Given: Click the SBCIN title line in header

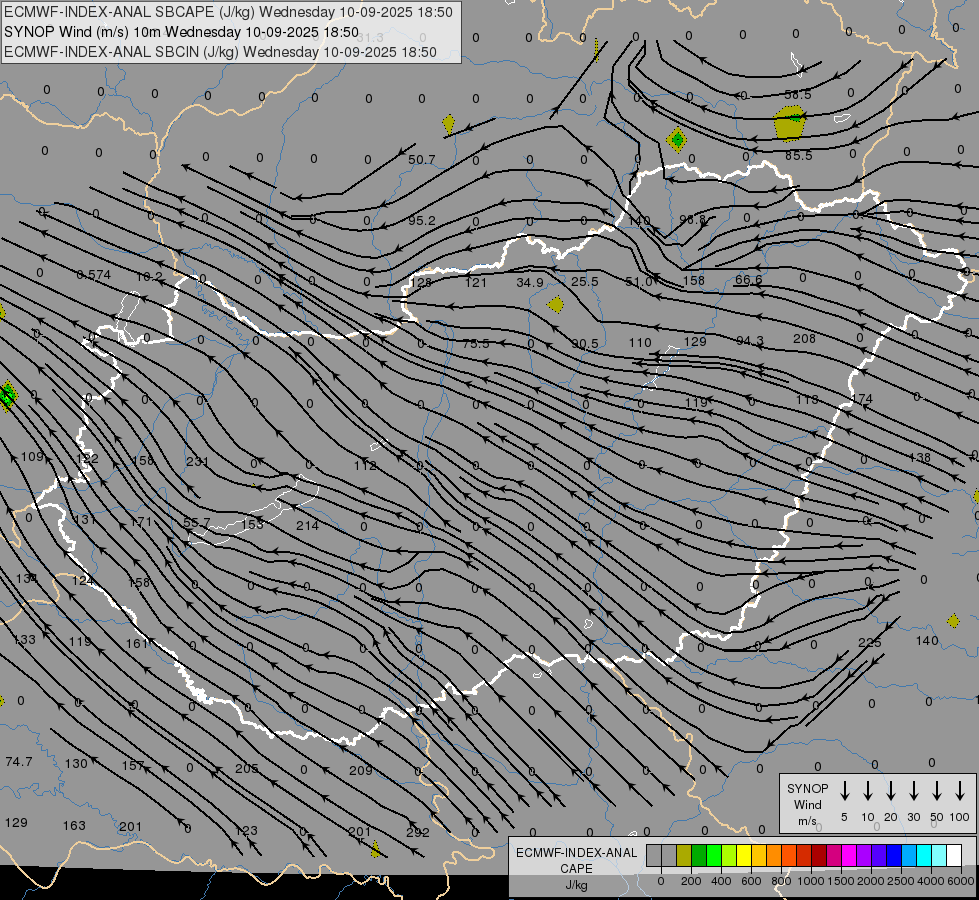Looking at the screenshot, I should point(220,52).
